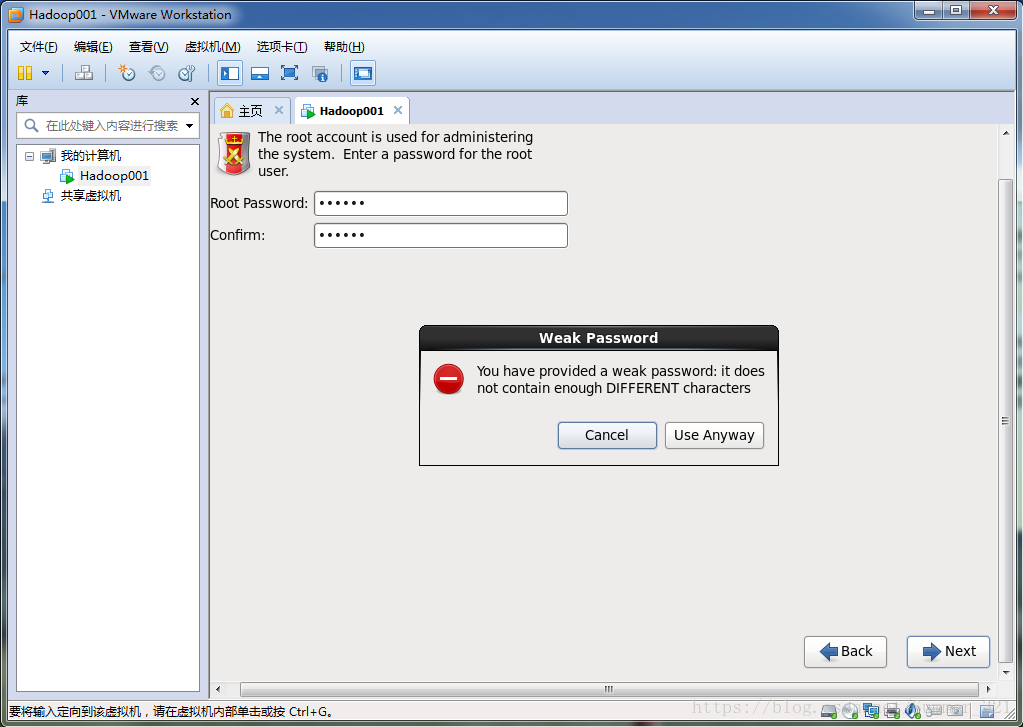The image size is (1023, 727).
Task: Click the scroll right arrow
Action: (x=988, y=689)
